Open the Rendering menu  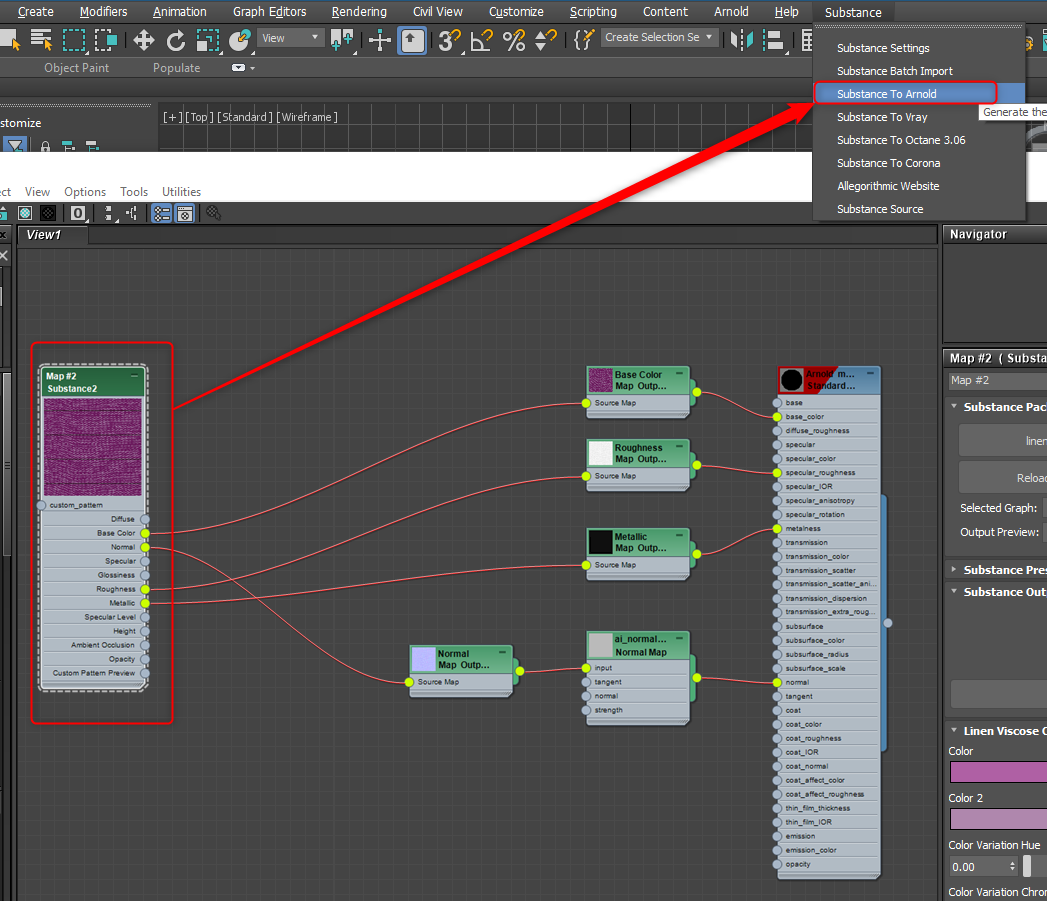click(x=359, y=12)
